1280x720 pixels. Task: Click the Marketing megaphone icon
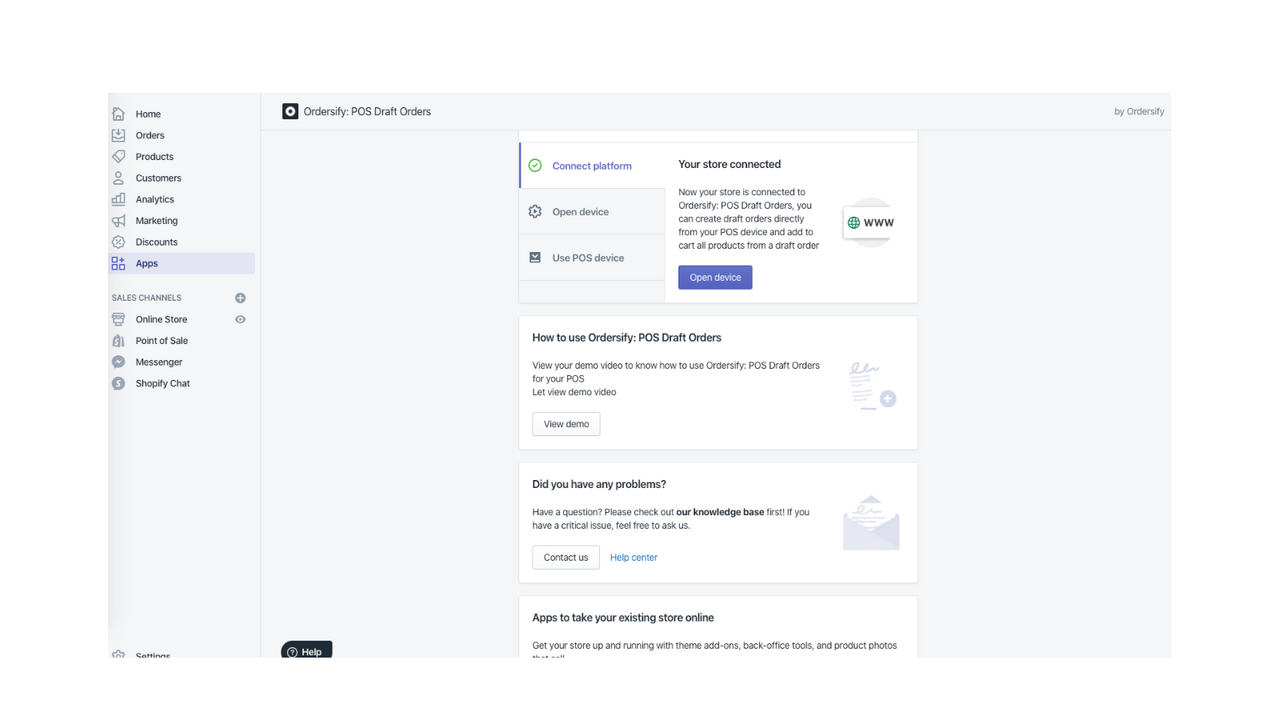[x=118, y=221]
